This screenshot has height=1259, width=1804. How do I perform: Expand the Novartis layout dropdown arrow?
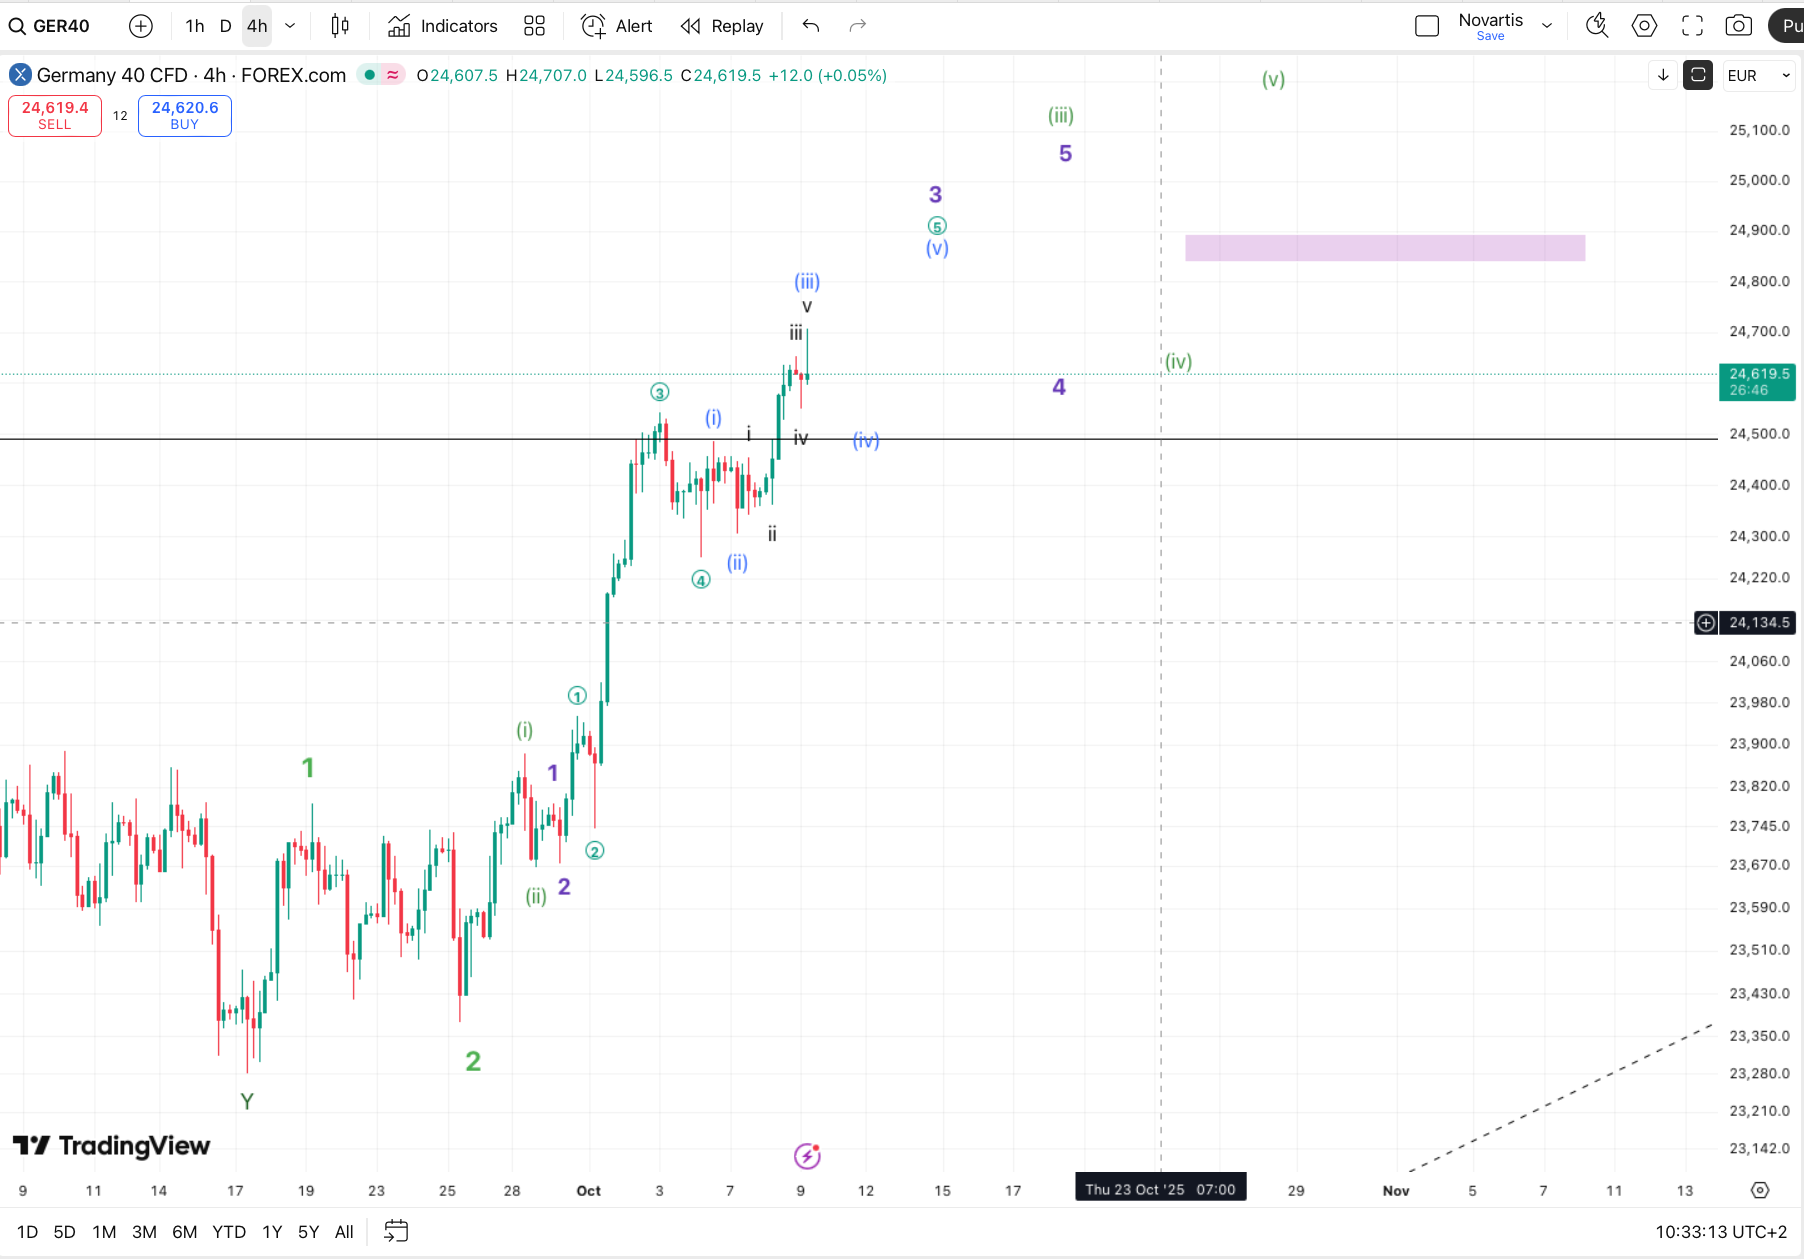coord(1547,26)
